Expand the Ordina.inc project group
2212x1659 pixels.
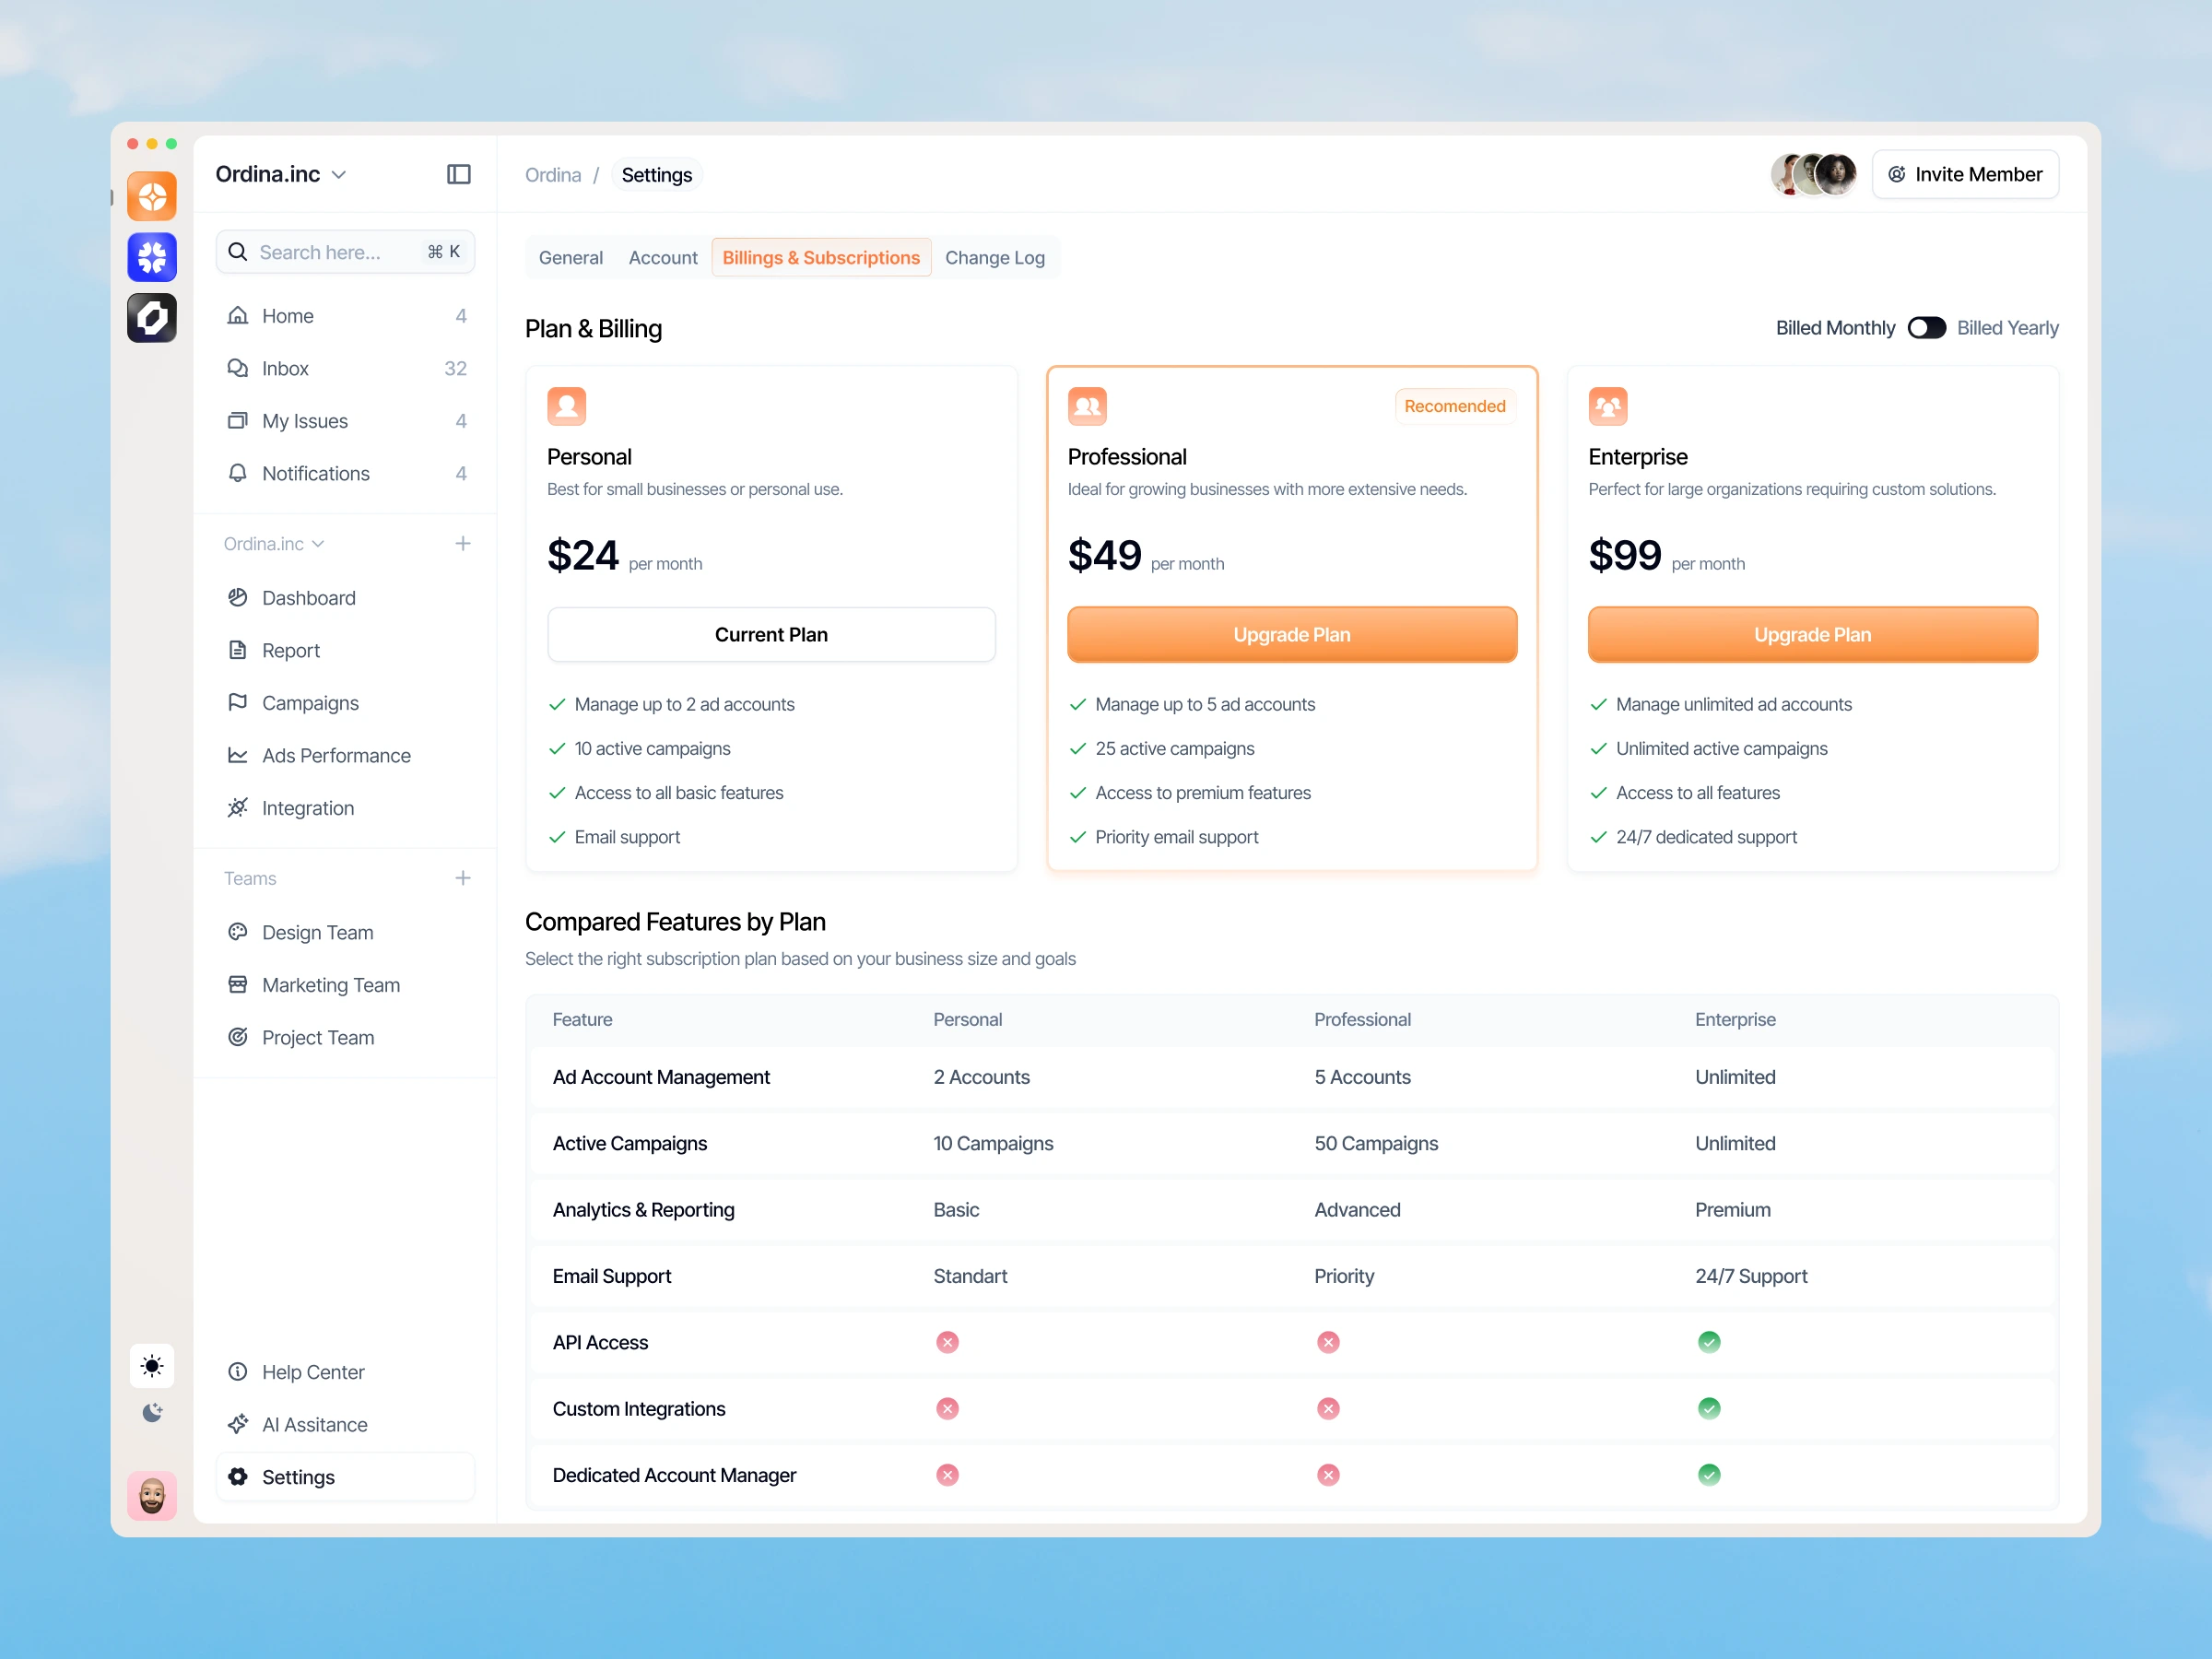coord(272,543)
